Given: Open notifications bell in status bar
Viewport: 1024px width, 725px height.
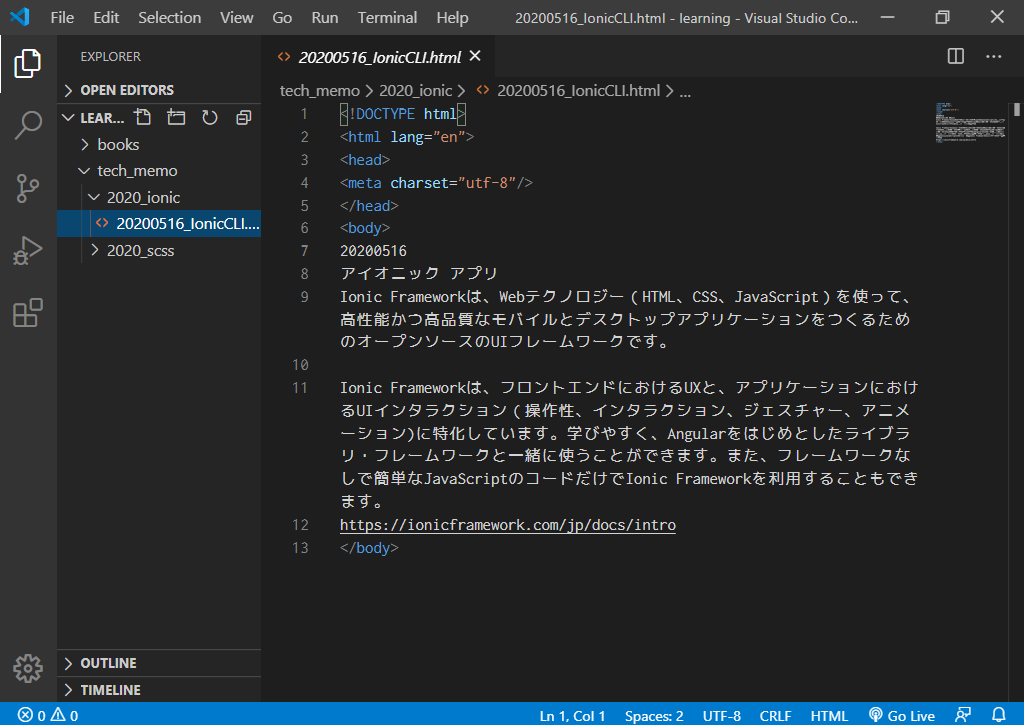Looking at the screenshot, I should [x=999, y=715].
